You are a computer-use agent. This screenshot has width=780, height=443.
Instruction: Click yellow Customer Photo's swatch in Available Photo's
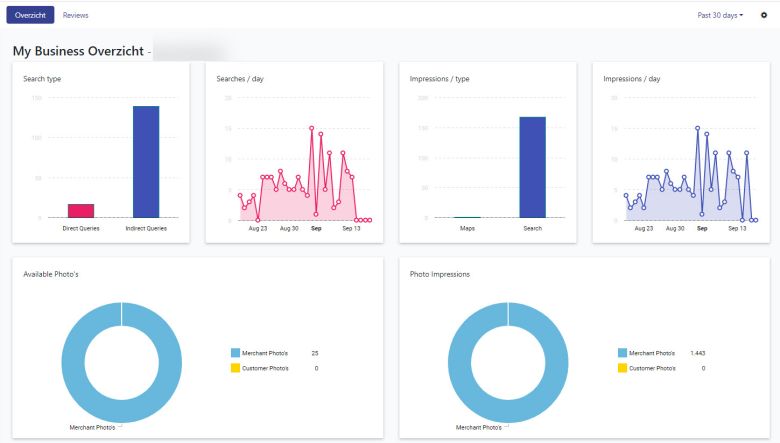click(236, 368)
